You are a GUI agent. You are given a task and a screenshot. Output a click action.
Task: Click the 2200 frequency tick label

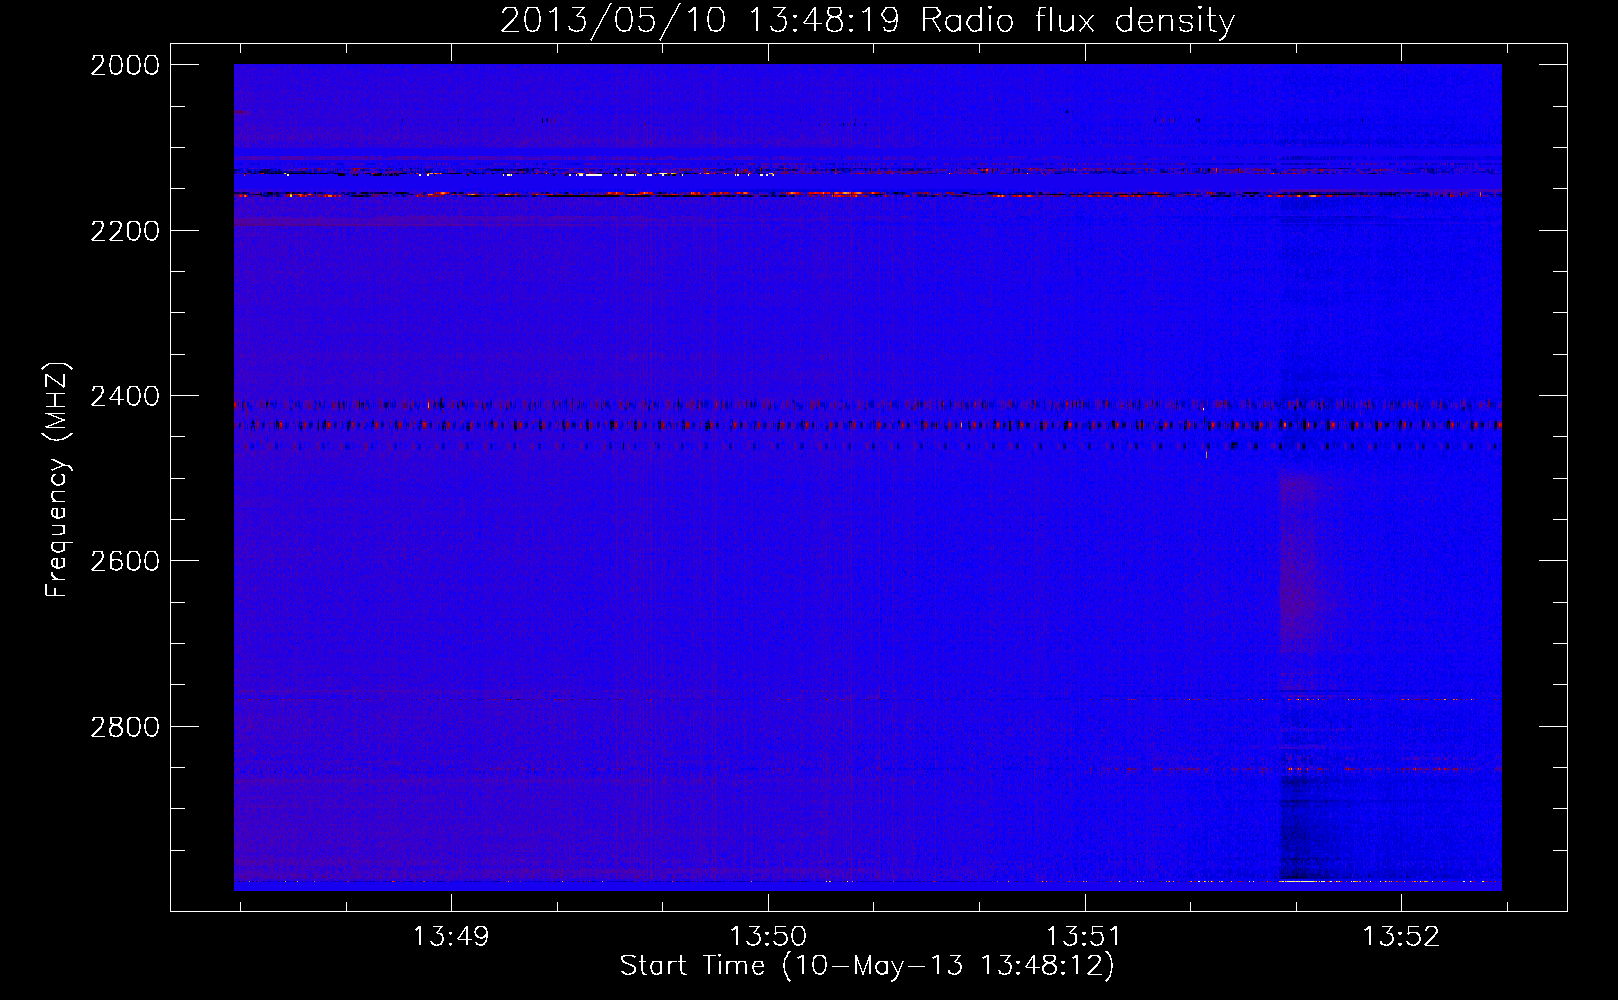pyautogui.click(x=124, y=231)
